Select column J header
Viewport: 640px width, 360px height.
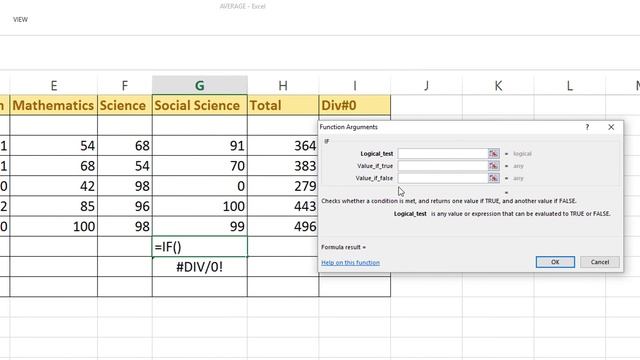(x=427, y=85)
